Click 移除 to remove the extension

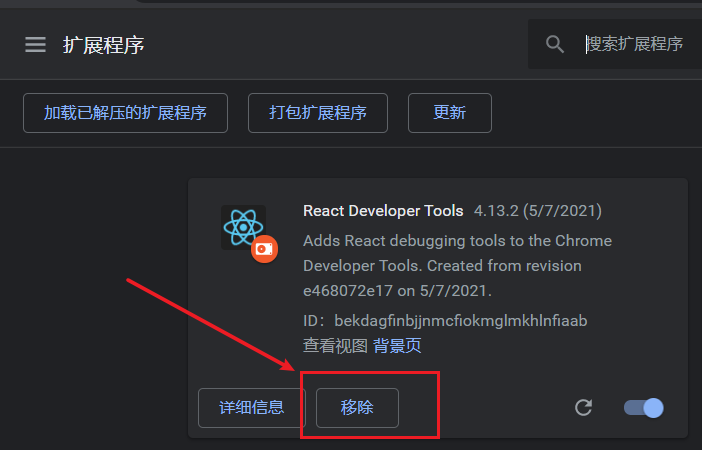coord(357,408)
